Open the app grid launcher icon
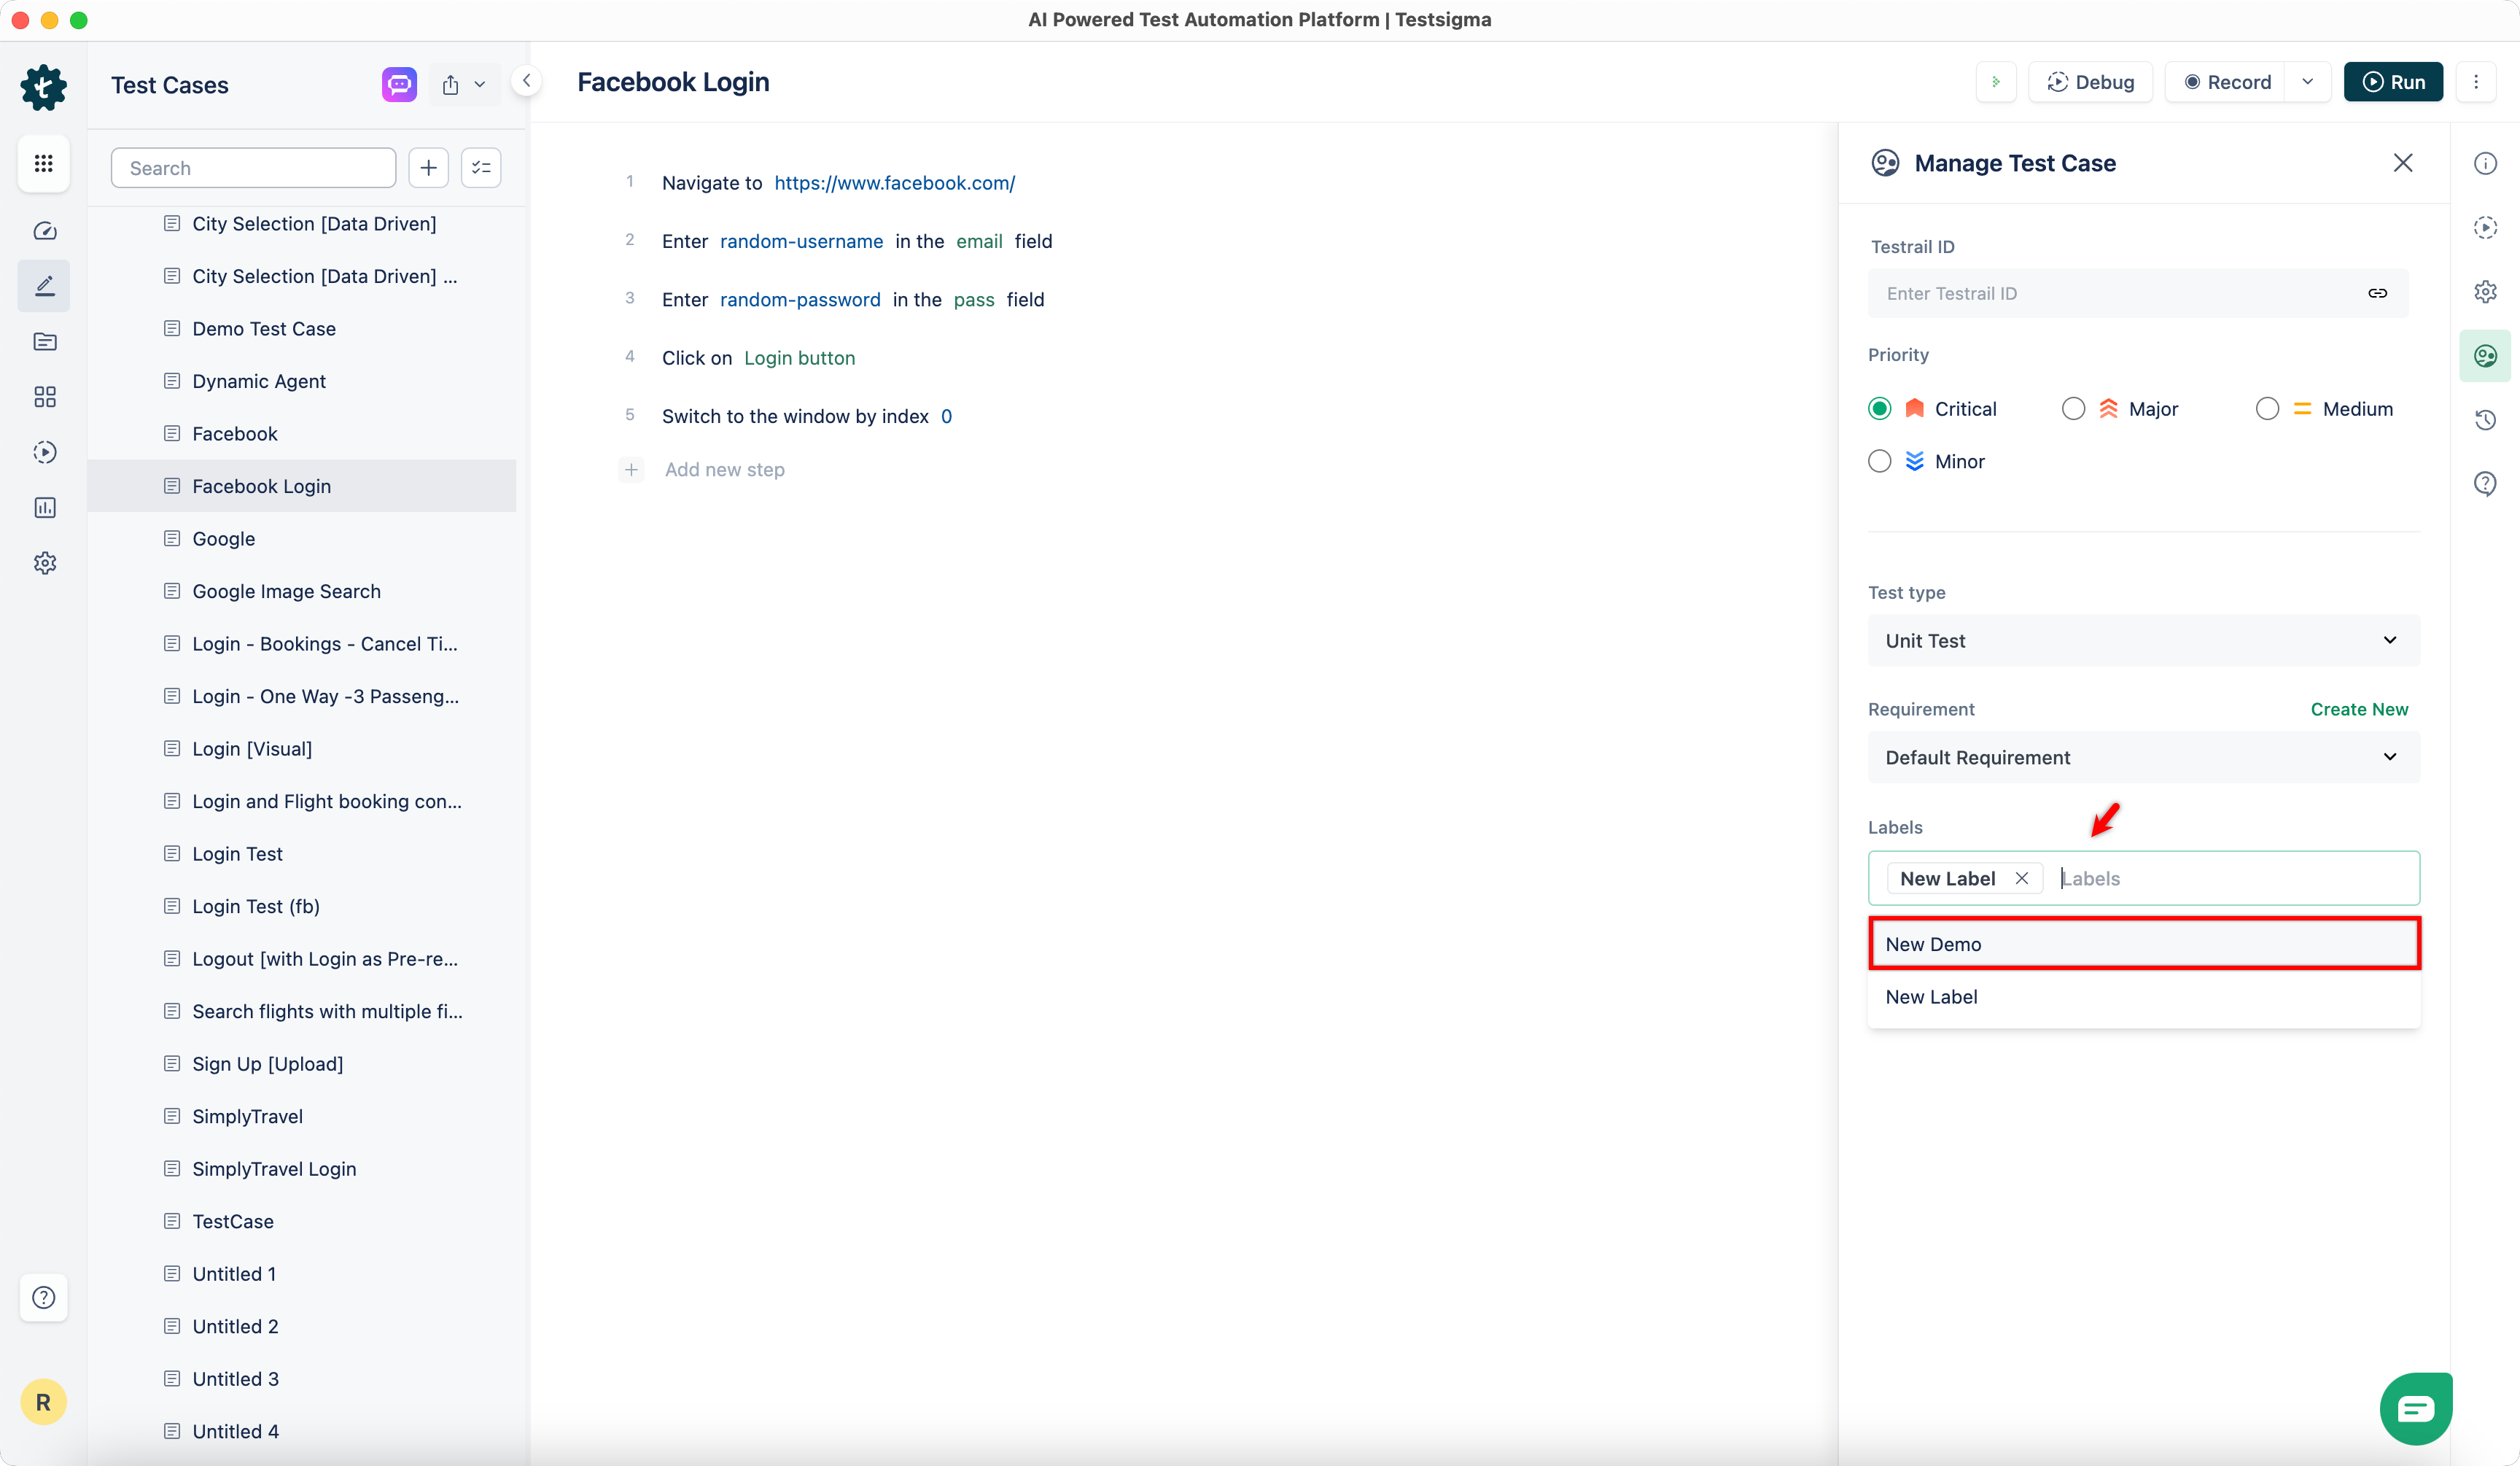This screenshot has width=2520, height=1466. click(x=43, y=163)
